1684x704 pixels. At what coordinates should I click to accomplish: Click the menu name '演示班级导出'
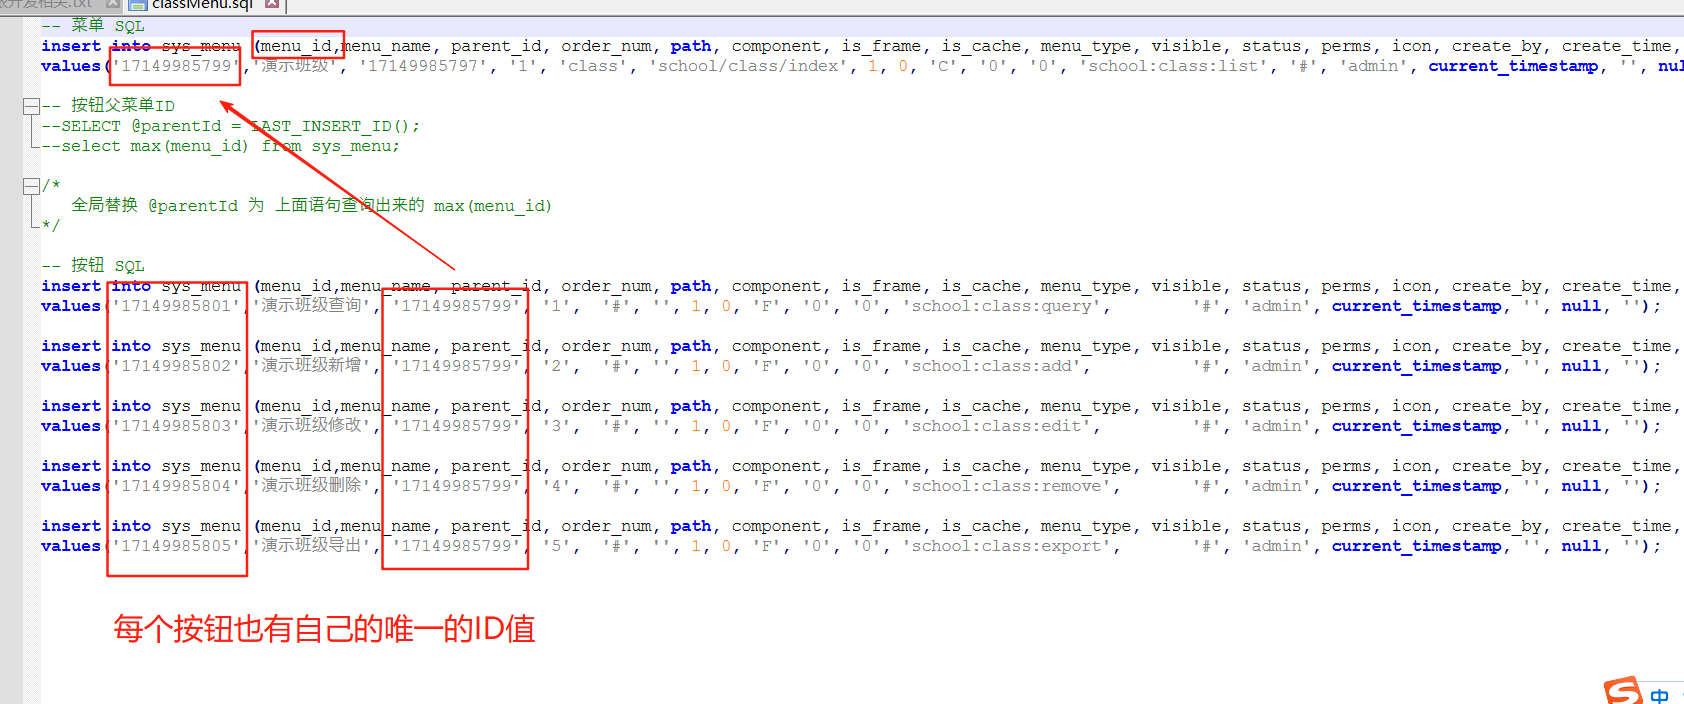coord(311,546)
